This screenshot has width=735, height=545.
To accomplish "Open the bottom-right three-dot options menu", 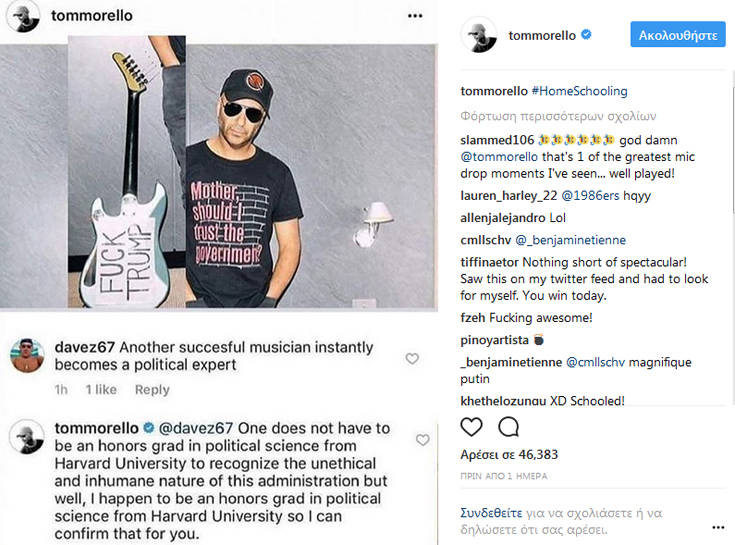I will click(x=717, y=526).
